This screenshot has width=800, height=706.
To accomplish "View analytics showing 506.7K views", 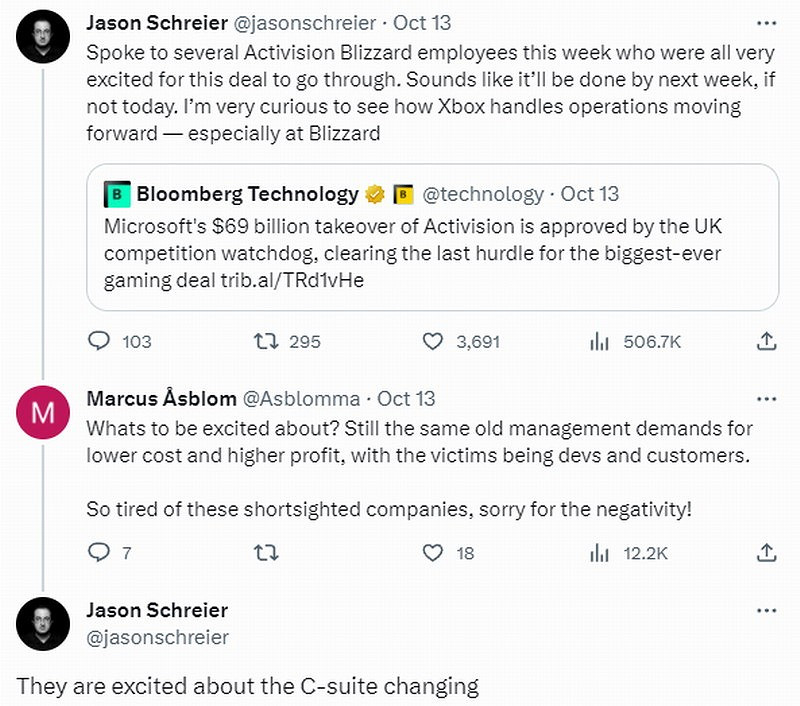I will [x=600, y=341].
